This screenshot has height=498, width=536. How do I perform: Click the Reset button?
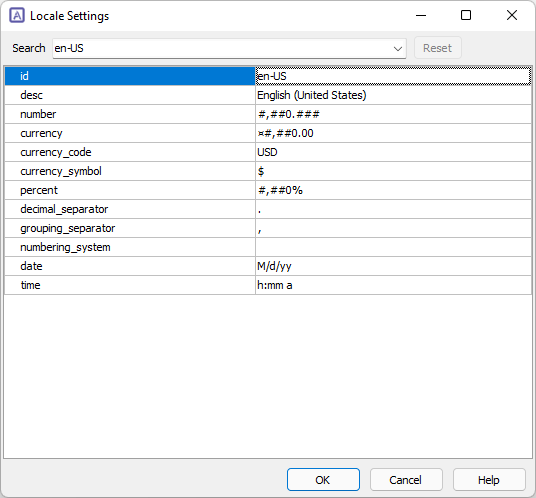[438, 48]
